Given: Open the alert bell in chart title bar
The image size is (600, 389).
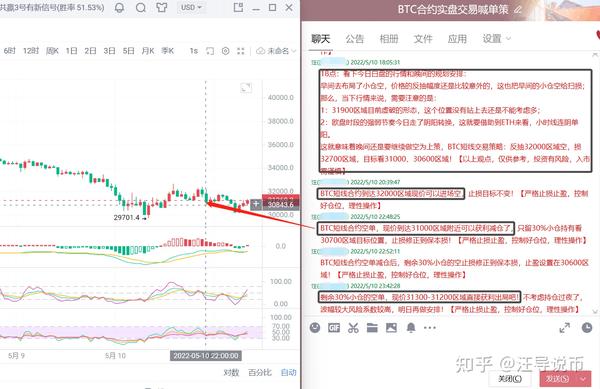Looking at the screenshot, I should pyautogui.click(x=119, y=8).
